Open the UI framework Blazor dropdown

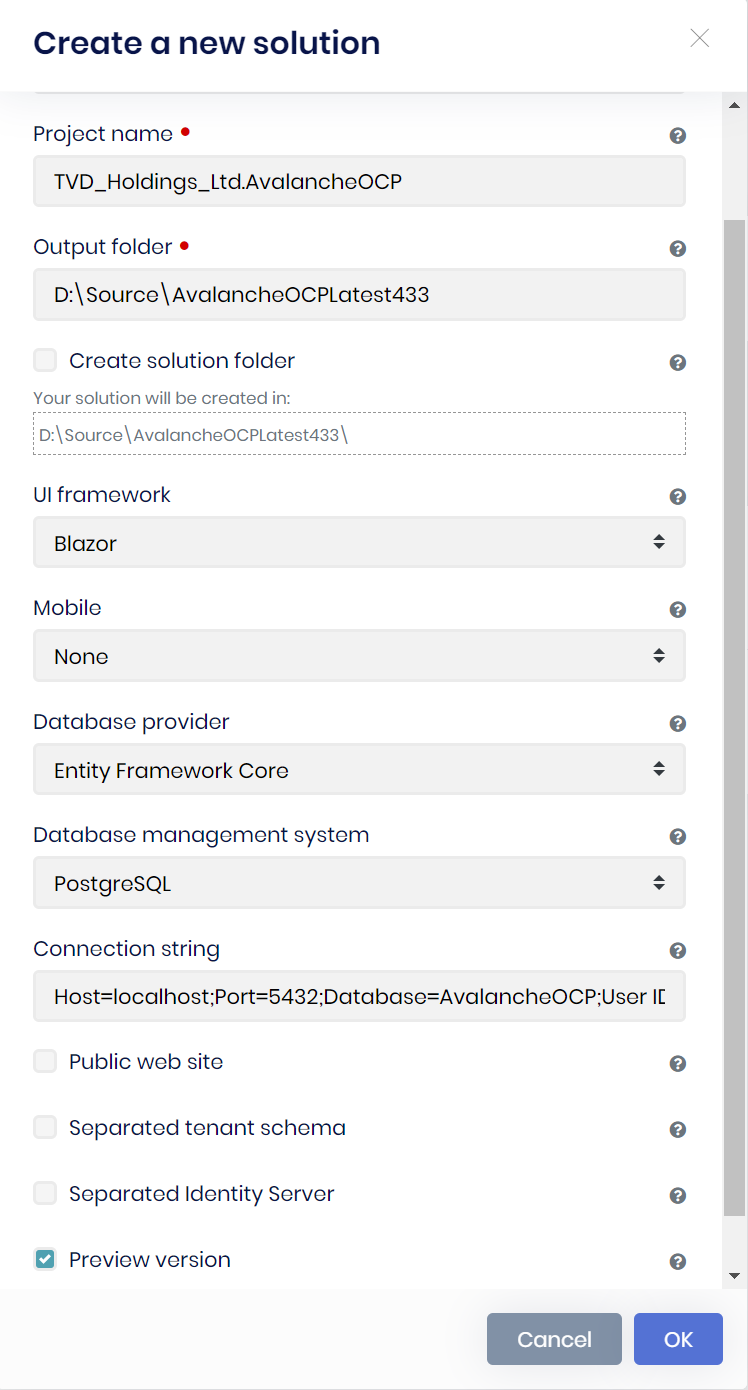click(x=359, y=543)
